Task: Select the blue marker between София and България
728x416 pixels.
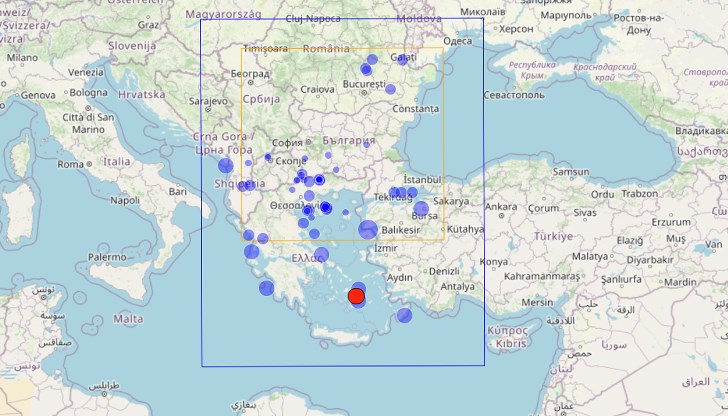Action: tap(328, 154)
